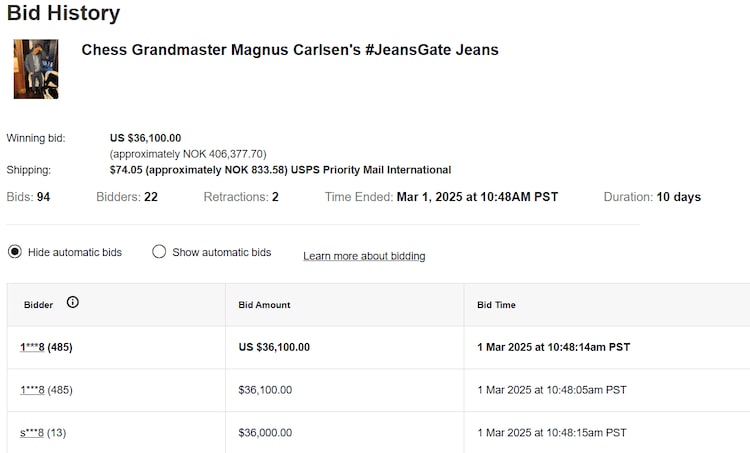
Task: Click the Duration: 10 days text
Action: tap(652, 197)
